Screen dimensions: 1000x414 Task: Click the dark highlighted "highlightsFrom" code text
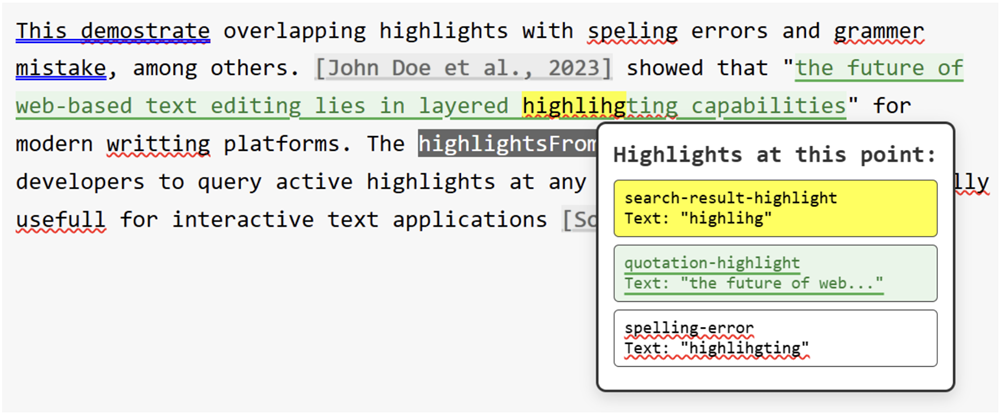[x=507, y=144]
